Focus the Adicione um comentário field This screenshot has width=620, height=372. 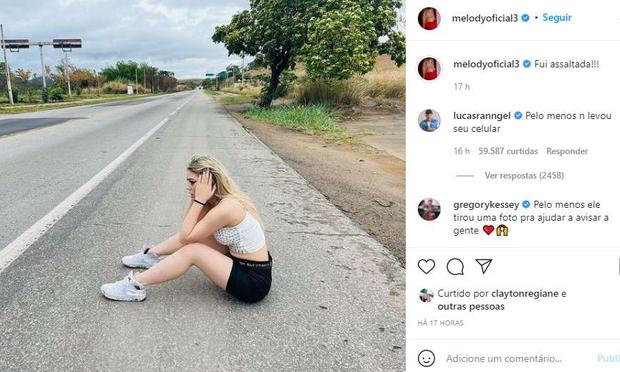pyautogui.click(x=518, y=359)
